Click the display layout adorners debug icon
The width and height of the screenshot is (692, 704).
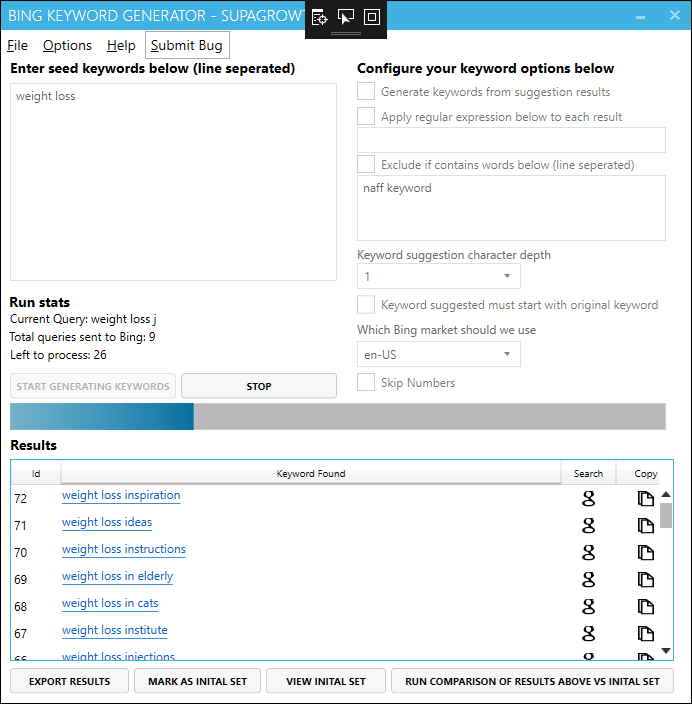372,18
